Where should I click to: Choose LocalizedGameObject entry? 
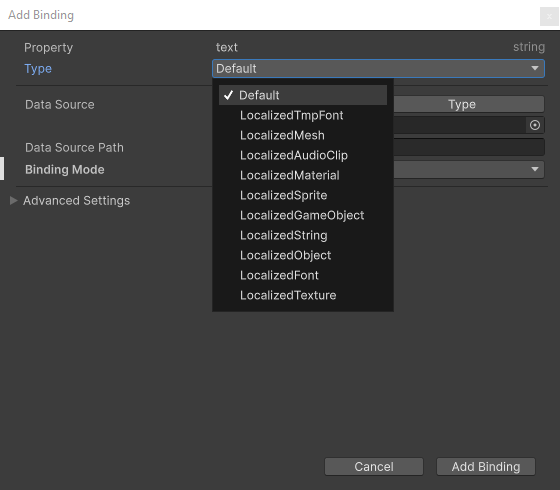pyautogui.click(x=303, y=215)
